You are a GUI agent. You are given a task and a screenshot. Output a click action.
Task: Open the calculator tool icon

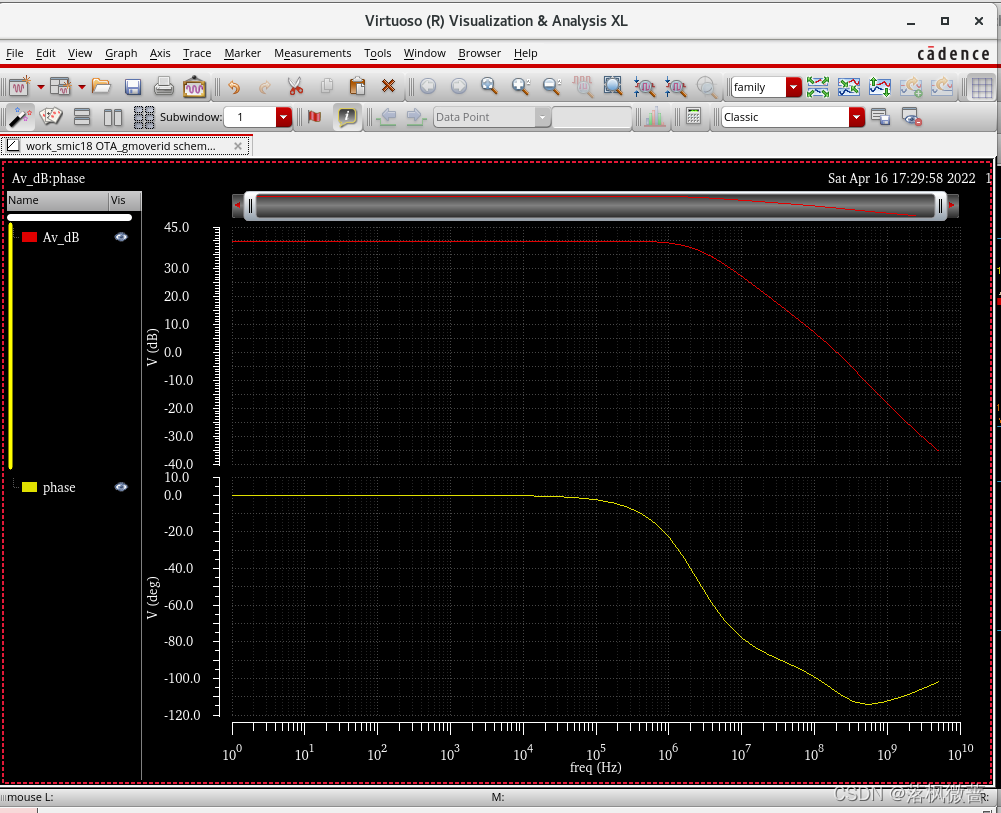pos(693,117)
